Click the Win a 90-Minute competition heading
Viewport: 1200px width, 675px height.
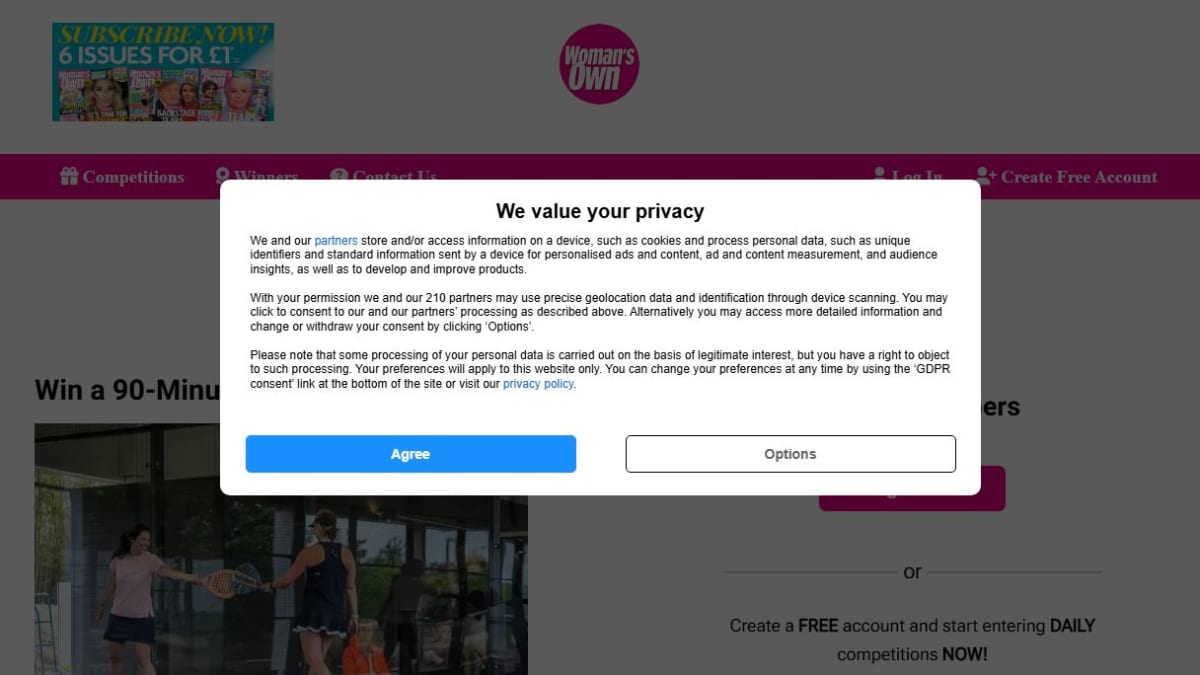tap(127, 390)
